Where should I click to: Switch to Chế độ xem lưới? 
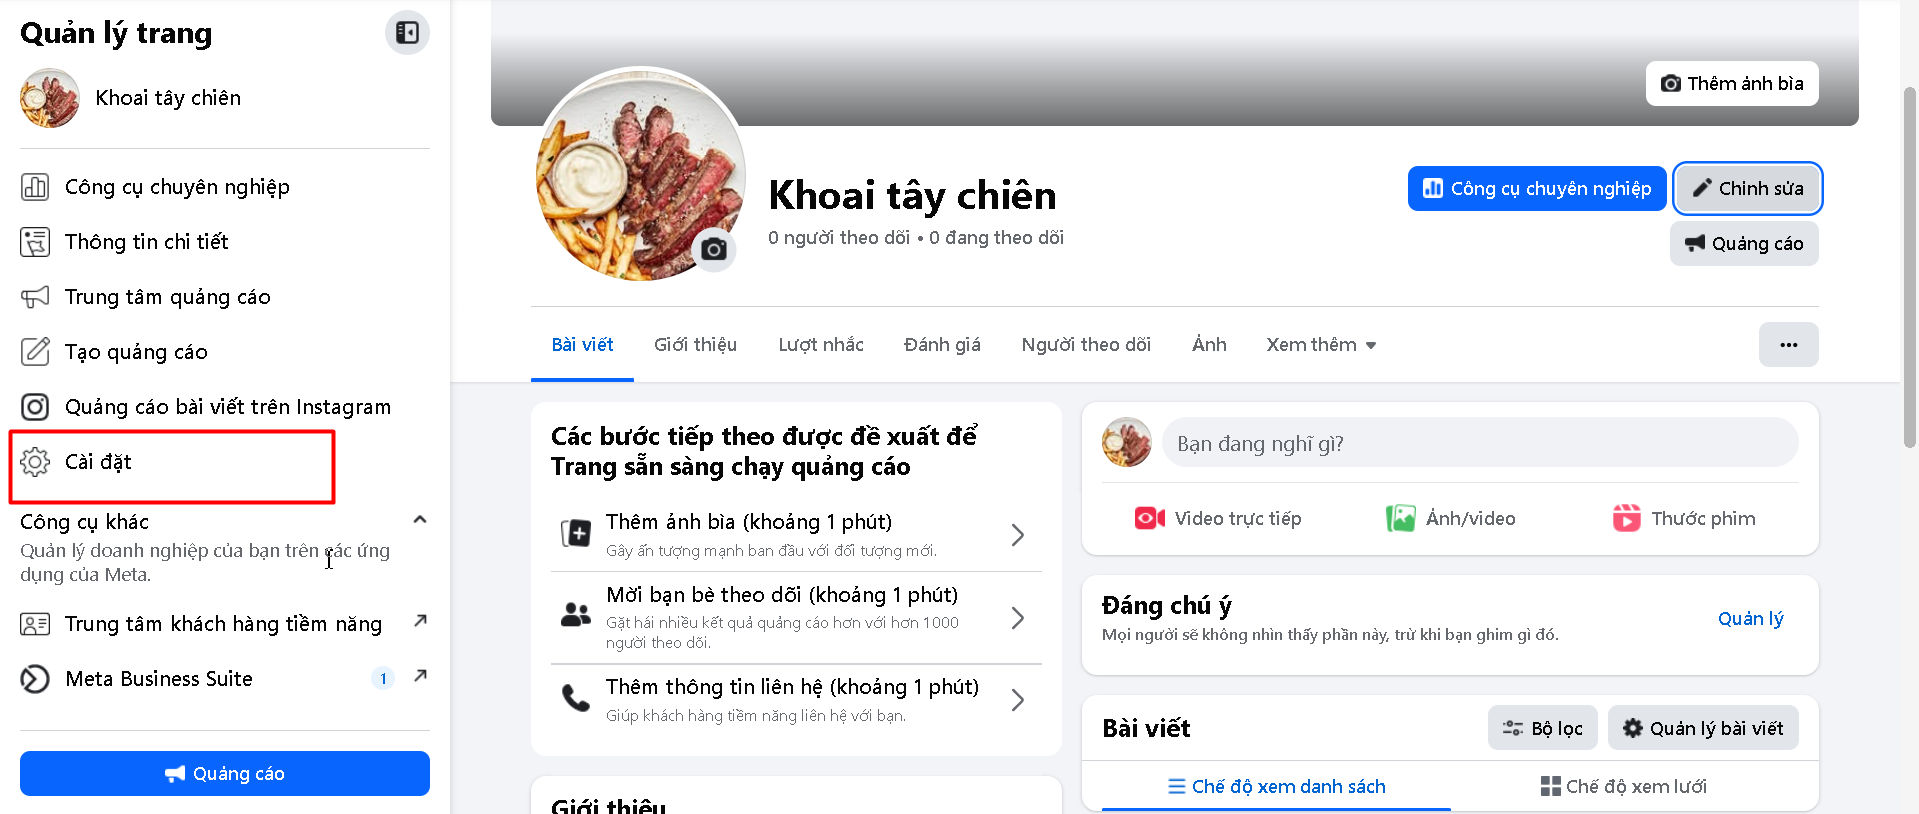point(1623,787)
